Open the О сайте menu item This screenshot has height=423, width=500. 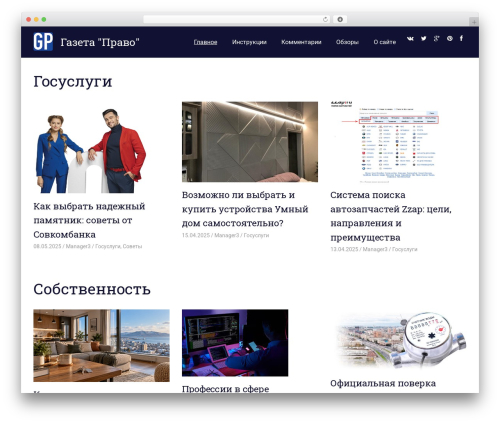(x=385, y=42)
